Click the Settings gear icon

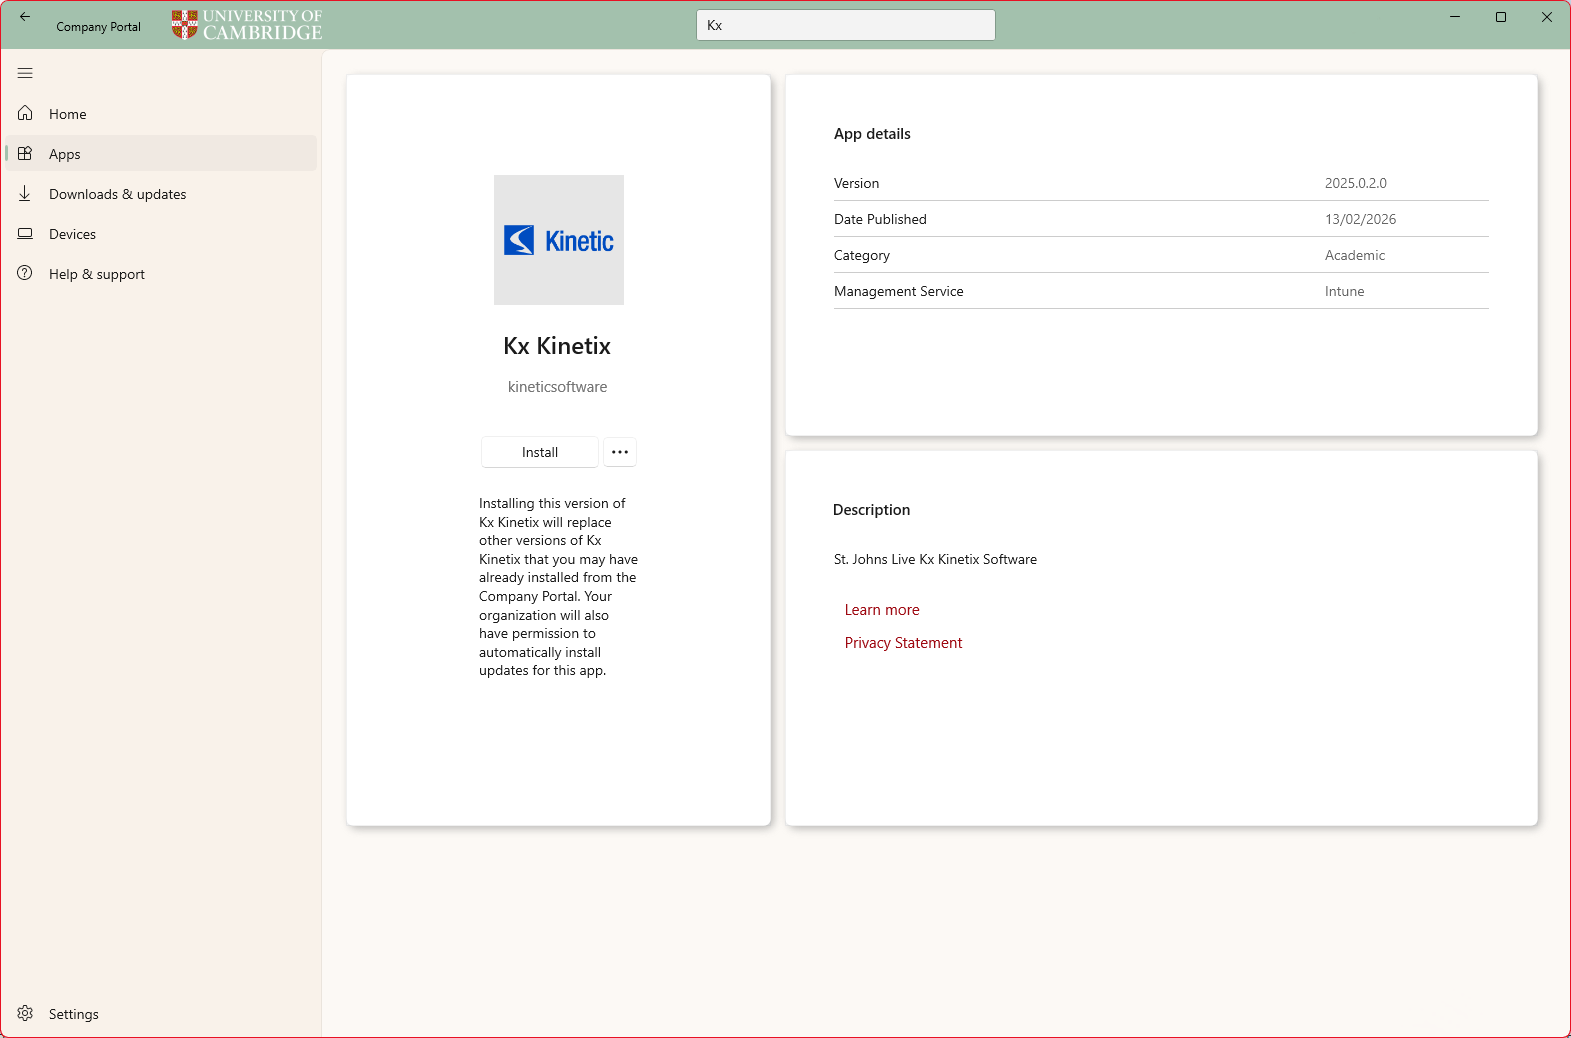click(25, 1013)
